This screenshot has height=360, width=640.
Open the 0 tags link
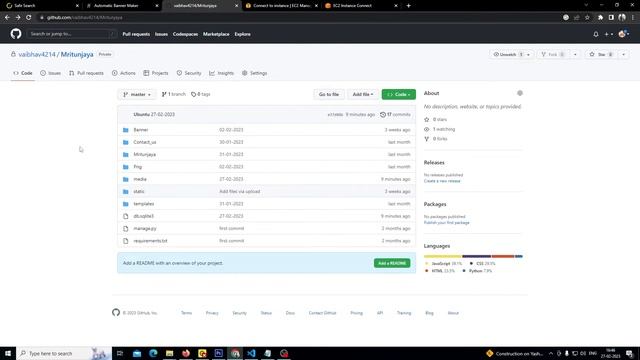pyautogui.click(x=200, y=94)
